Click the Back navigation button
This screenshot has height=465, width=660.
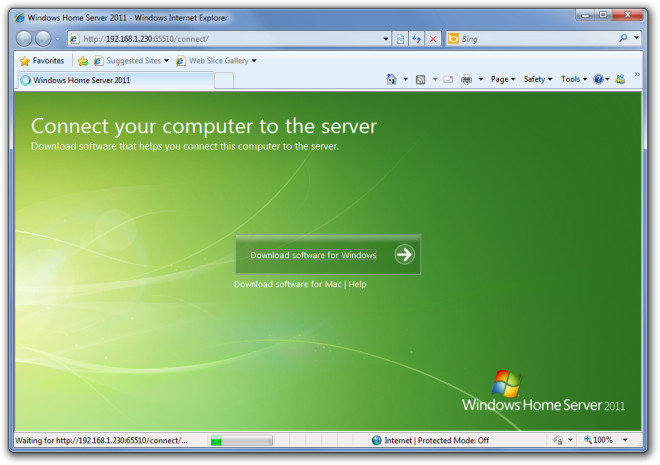(x=24, y=39)
